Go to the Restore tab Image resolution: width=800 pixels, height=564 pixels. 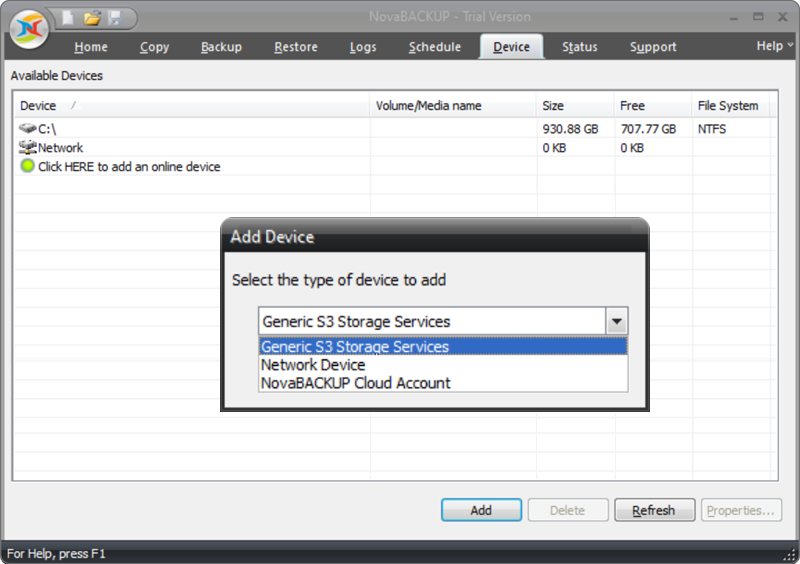coord(296,47)
